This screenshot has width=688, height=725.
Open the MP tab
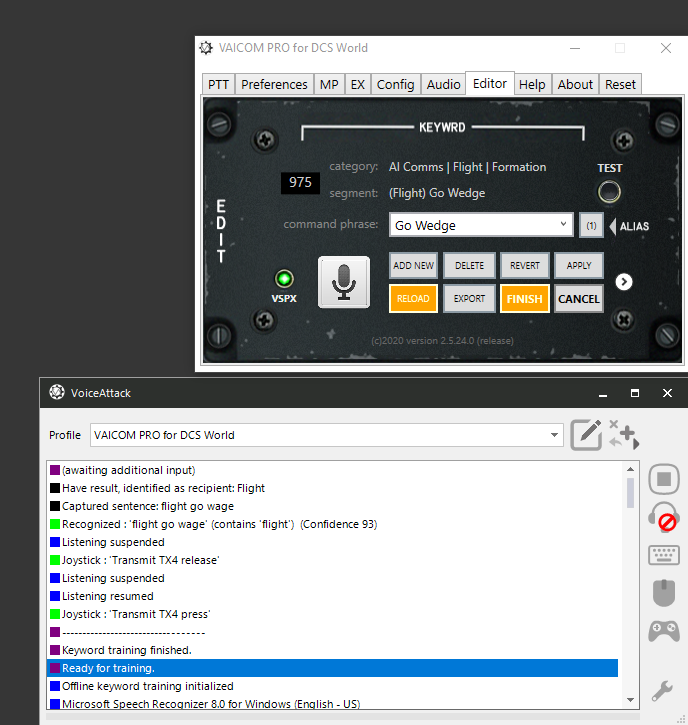coord(329,85)
